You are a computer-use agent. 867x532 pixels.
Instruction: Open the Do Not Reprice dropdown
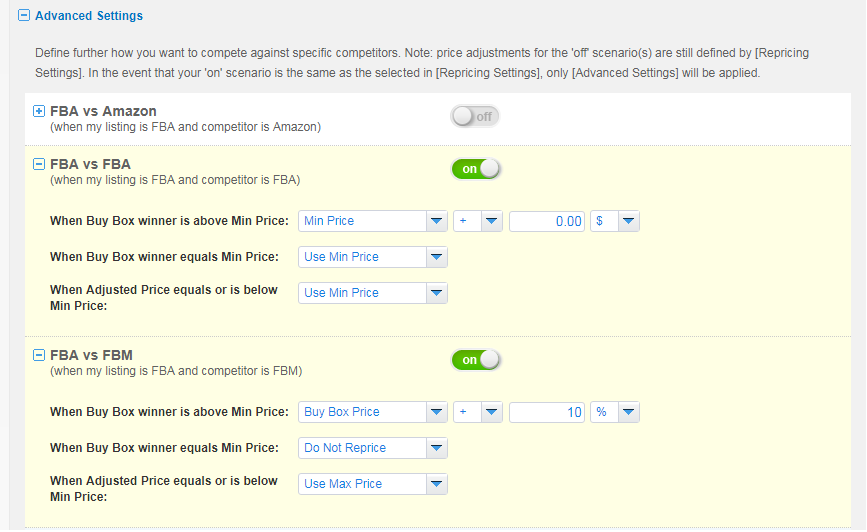[x=373, y=448]
